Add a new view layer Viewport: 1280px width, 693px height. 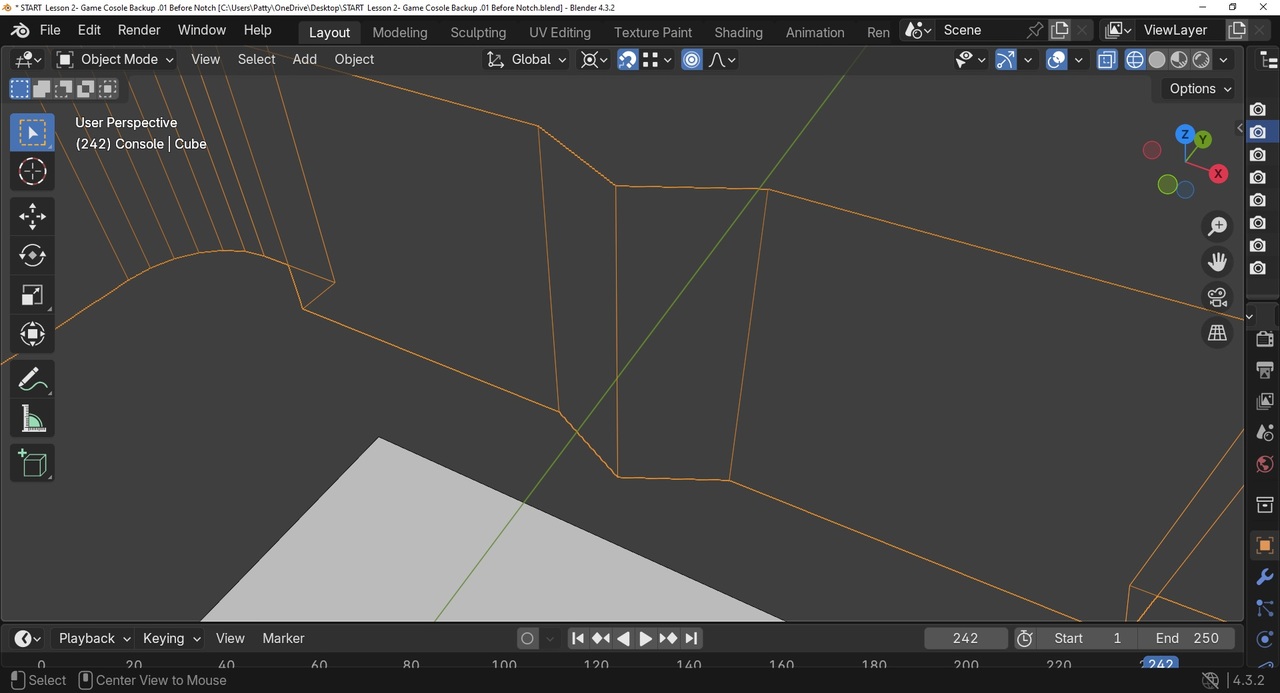pyautogui.click(x=1237, y=30)
